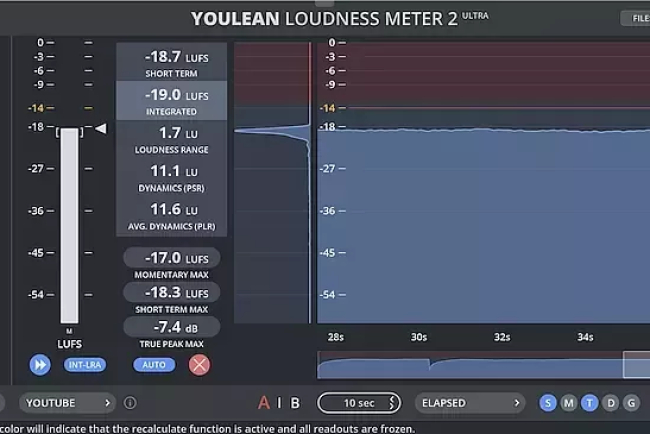Click the 11.1 LU Dynamics (PSR) readout

coord(172,178)
